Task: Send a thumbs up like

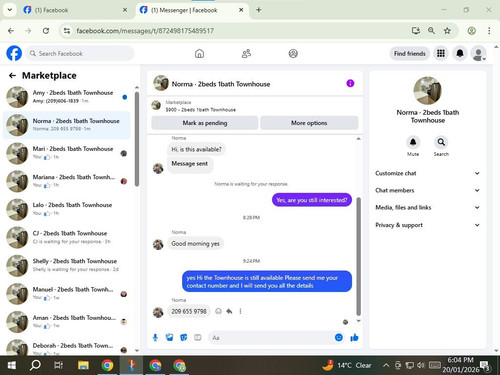Action: (x=354, y=338)
